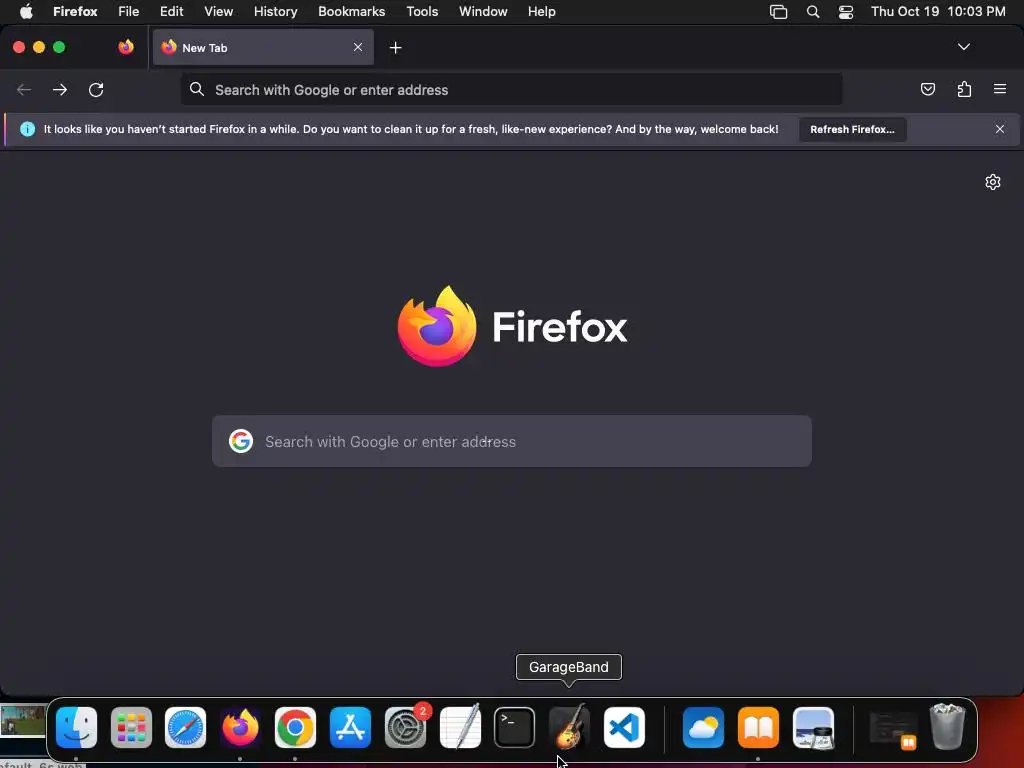Open the Help menu
Screen dimensions: 1024x768
(541, 11)
